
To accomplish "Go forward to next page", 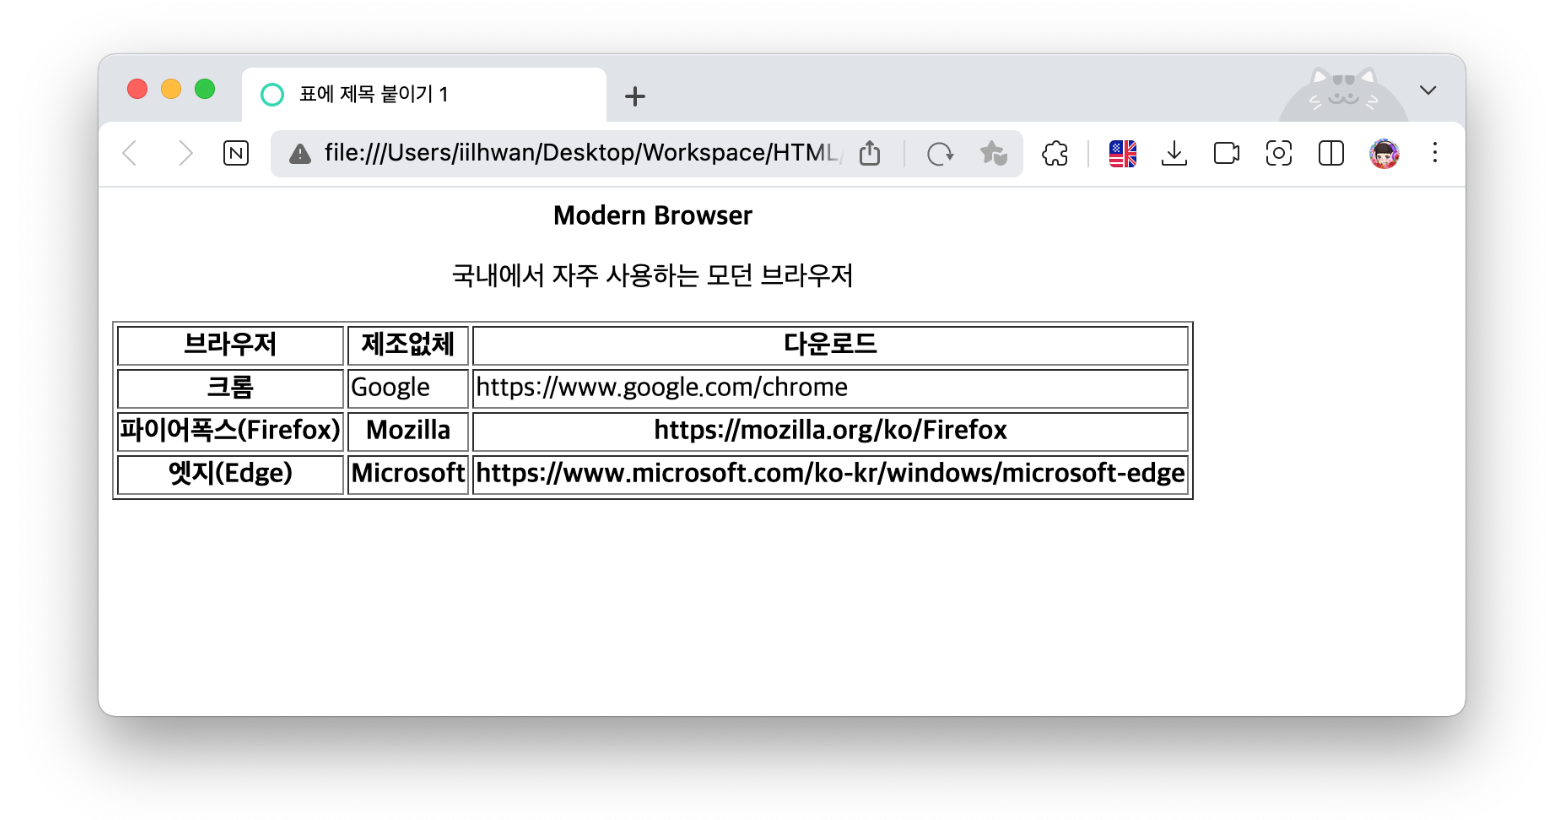I will tap(185, 153).
